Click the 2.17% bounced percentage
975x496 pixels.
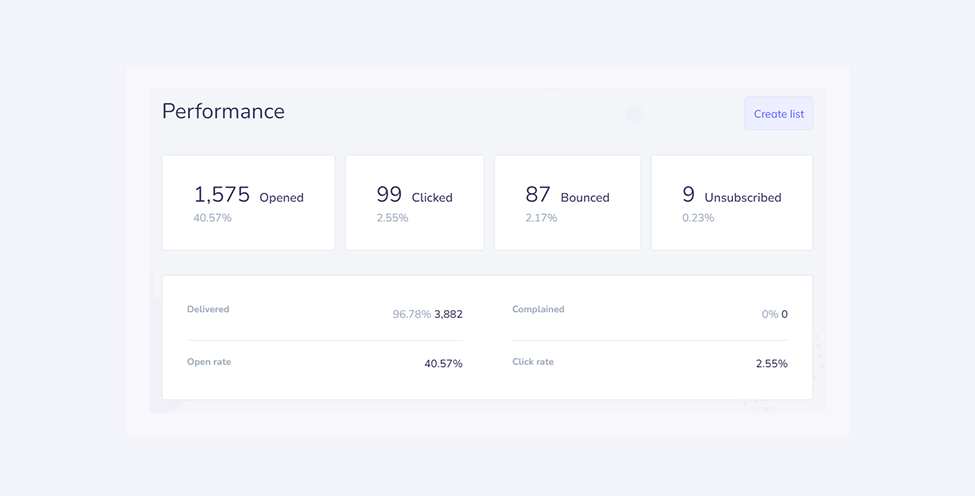coord(541,218)
